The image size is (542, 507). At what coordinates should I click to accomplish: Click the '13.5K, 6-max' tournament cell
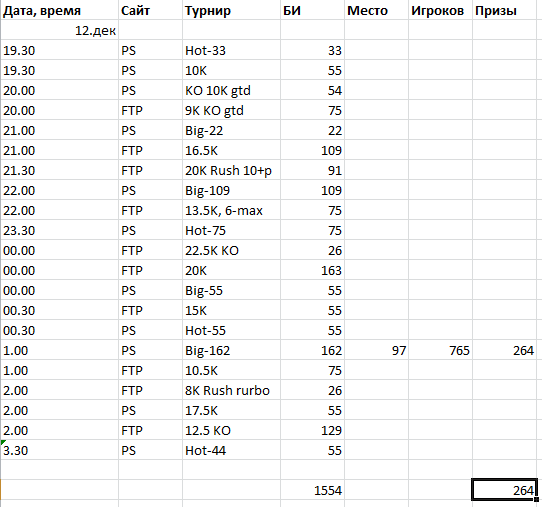coord(231,210)
